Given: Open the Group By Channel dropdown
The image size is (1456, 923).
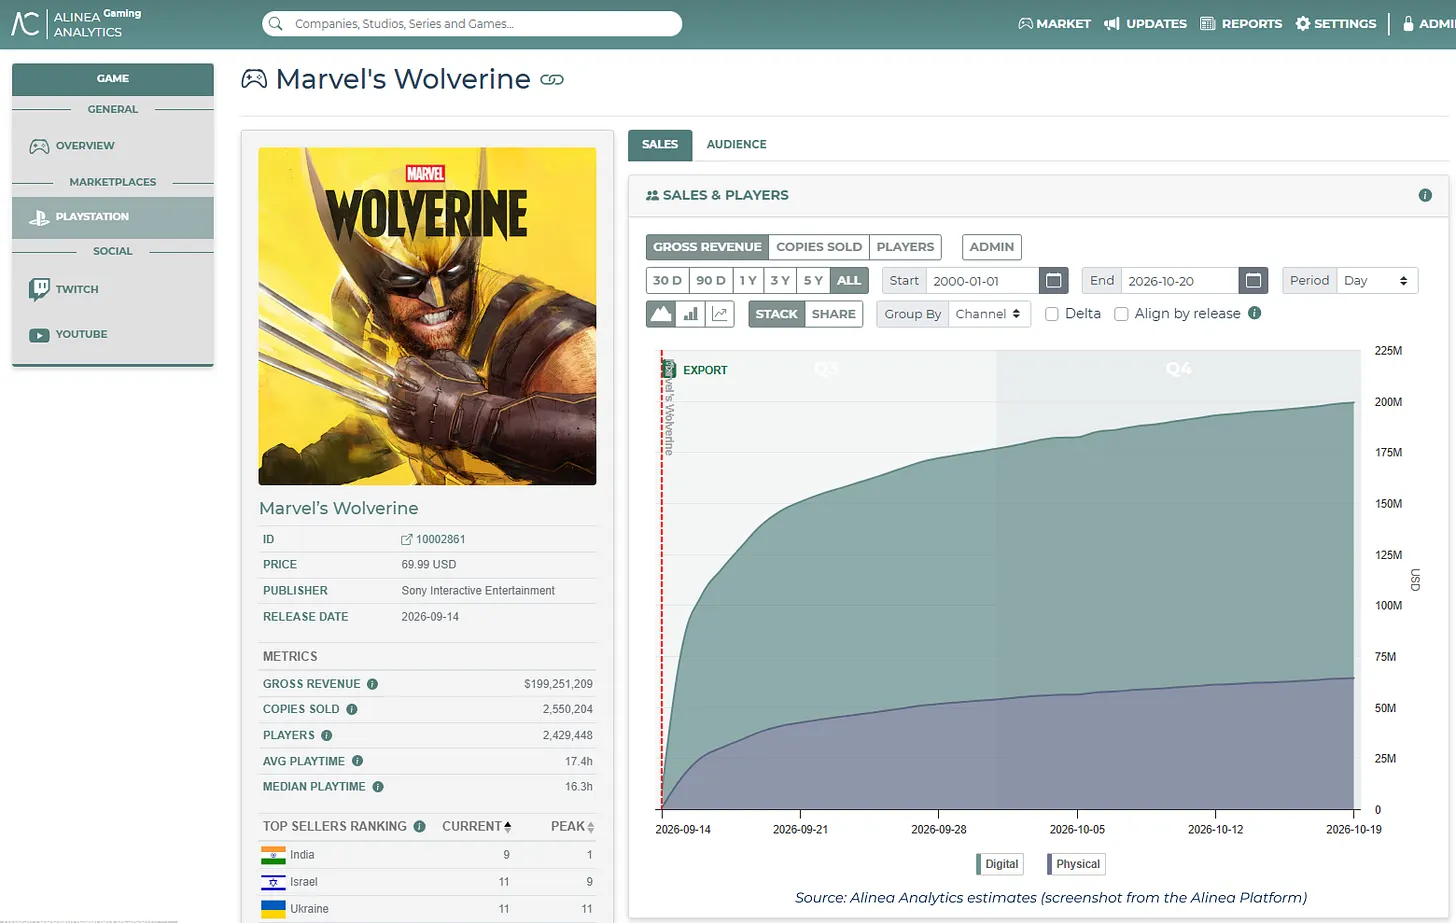Looking at the screenshot, I should 989,314.
